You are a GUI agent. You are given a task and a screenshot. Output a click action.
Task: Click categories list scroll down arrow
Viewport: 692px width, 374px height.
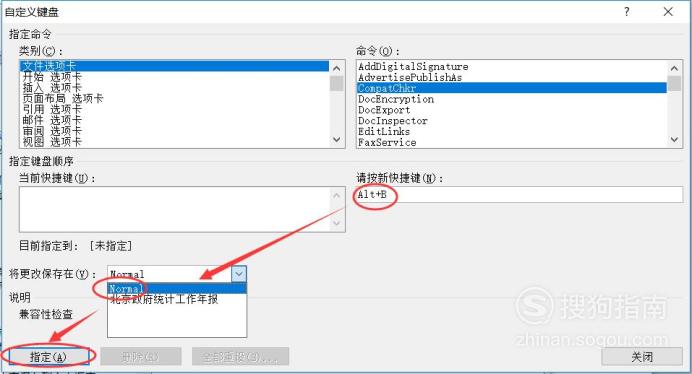pyautogui.click(x=336, y=140)
